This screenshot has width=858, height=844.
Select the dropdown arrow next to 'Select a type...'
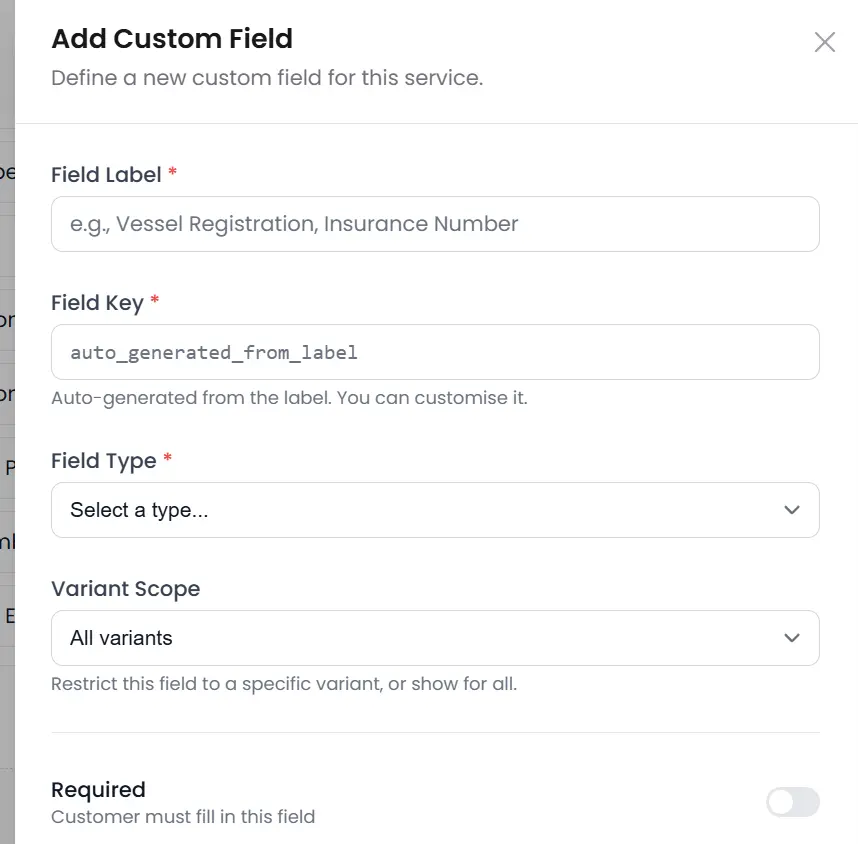pos(791,510)
